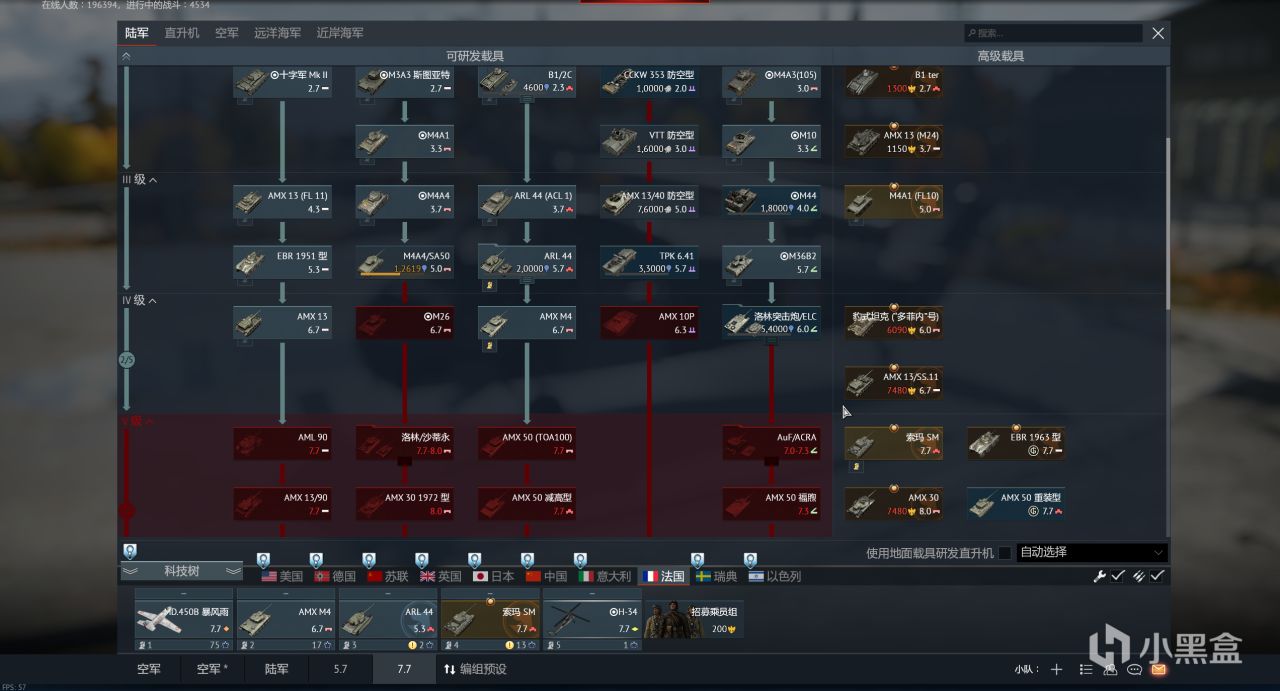Screen dimensions: 1280x691
Task: Toggle the checkbox next to wrench icon
Action: (1118, 576)
